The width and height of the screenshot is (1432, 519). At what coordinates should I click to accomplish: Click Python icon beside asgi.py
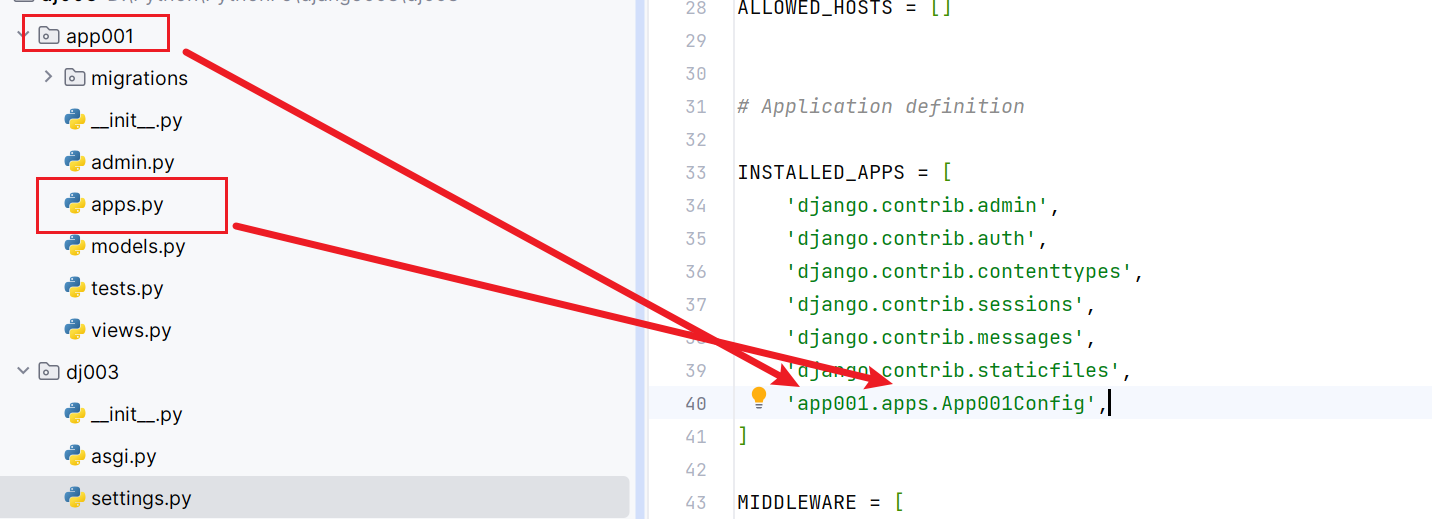74,456
